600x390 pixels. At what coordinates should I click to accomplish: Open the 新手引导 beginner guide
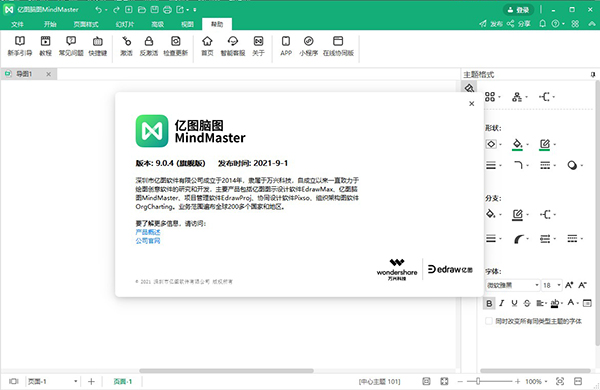(x=20, y=46)
